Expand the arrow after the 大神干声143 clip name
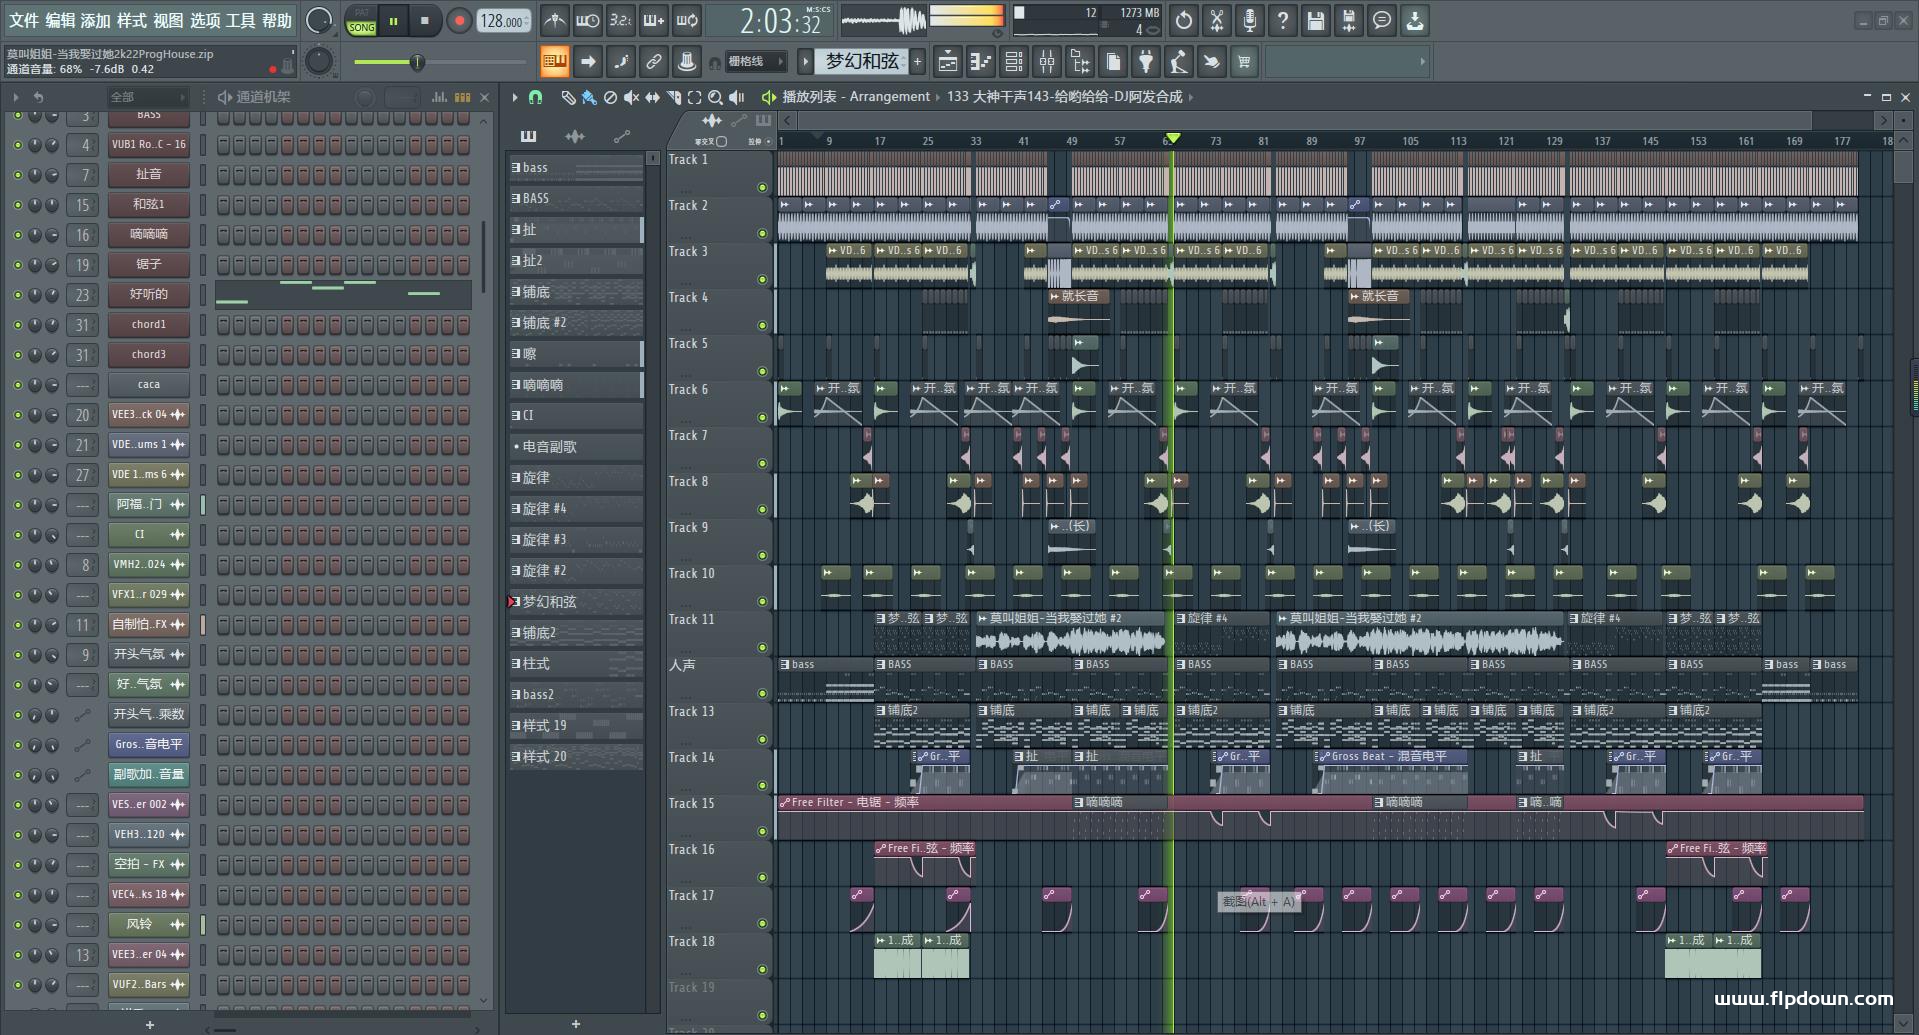Image resolution: width=1919 pixels, height=1035 pixels. [1190, 97]
